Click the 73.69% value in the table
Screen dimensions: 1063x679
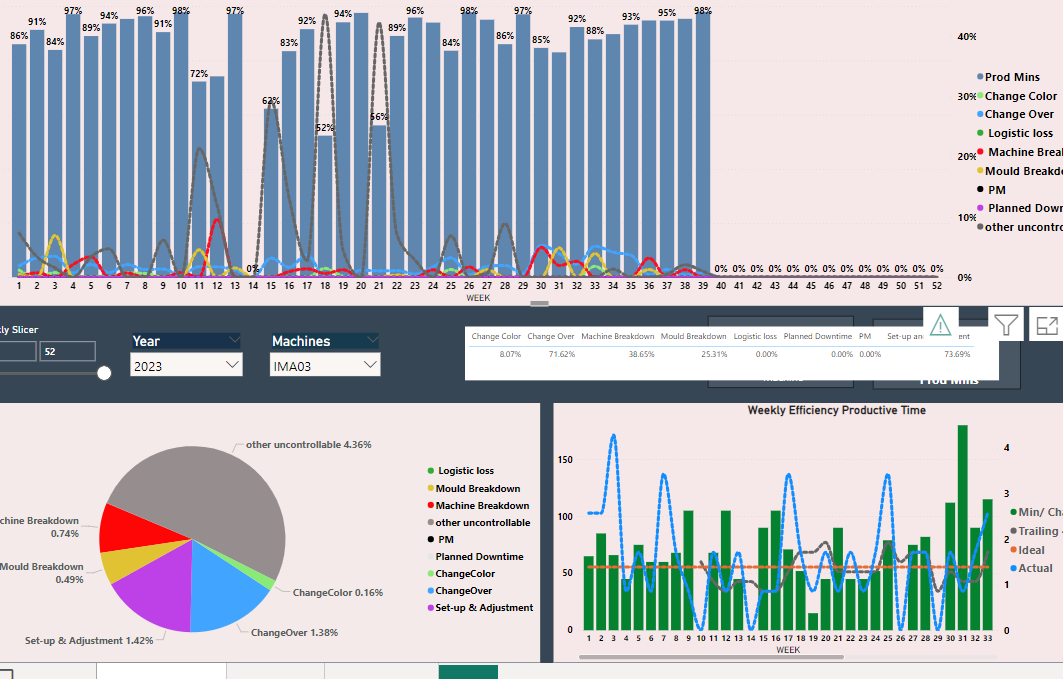957,354
